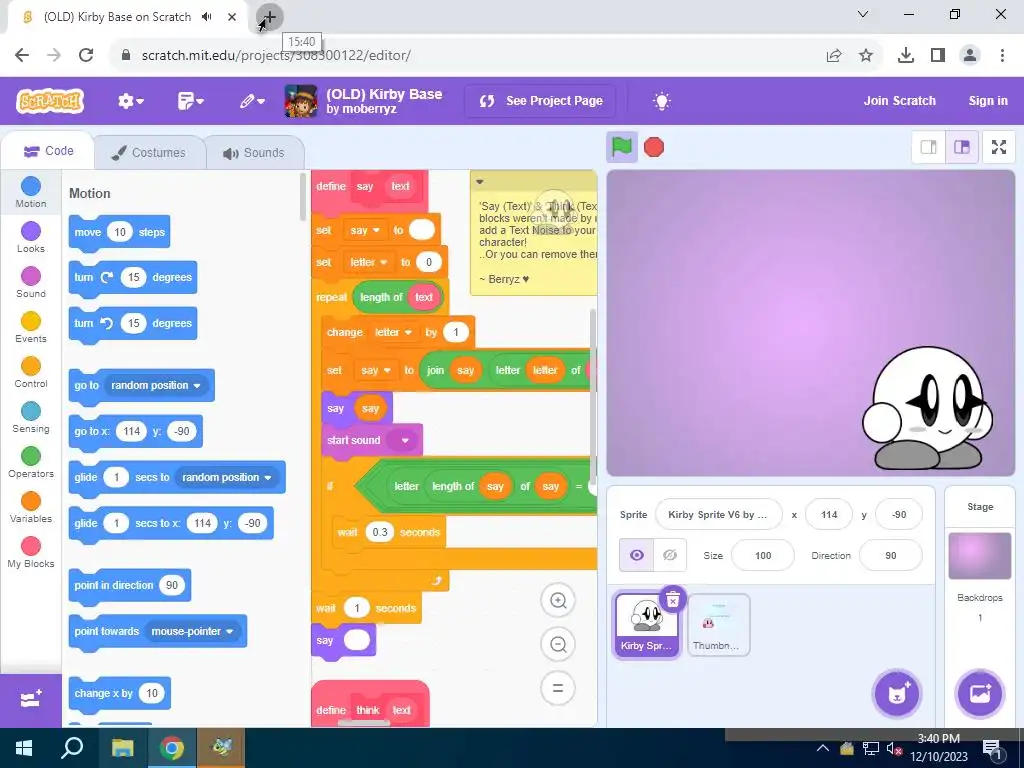Click the green flag to run project
Screen dimensions: 1024x768
[621, 147]
